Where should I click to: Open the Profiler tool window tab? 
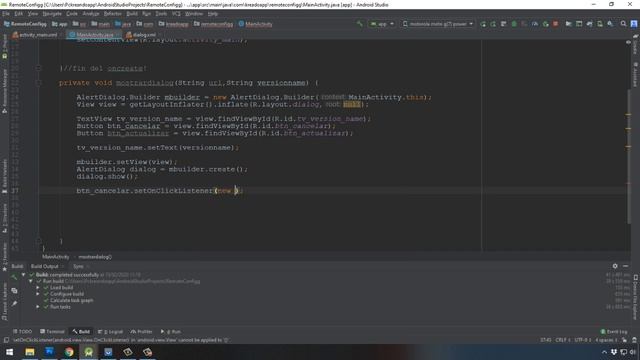click(141, 331)
